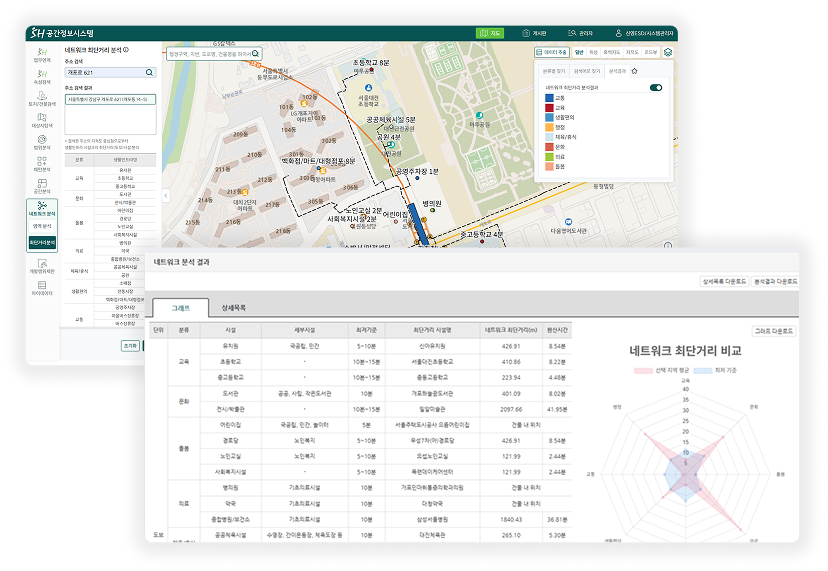The height and width of the screenshot is (571, 828).
Task: Switch basemap to 위성 view
Action: [593, 52]
